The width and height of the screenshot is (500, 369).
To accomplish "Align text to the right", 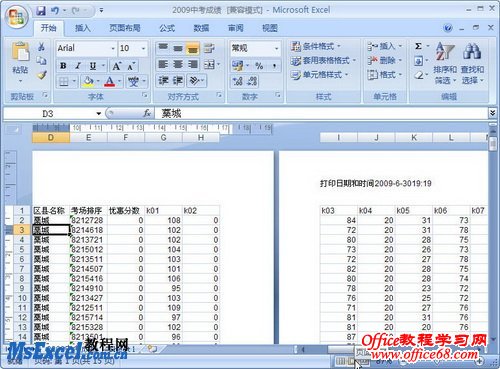I will coord(193,64).
